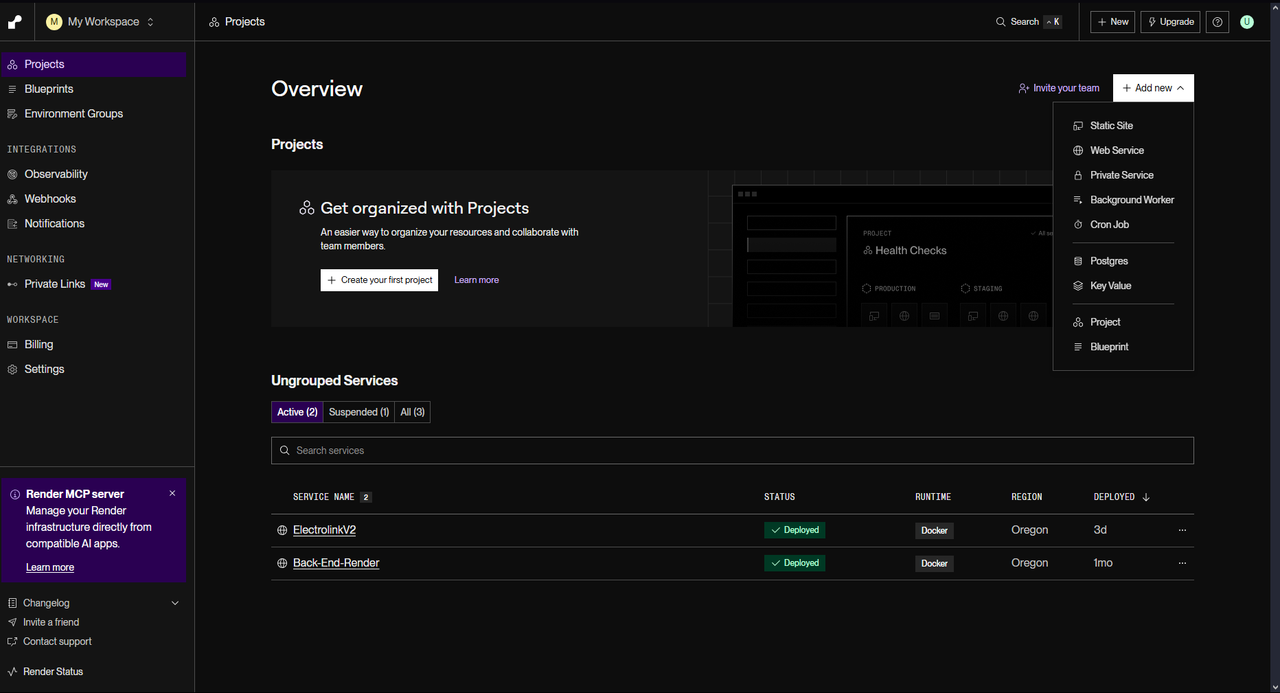Viewport: 1280px width, 693px height.
Task: Open Blueprints in the sidebar
Action: coord(93,89)
